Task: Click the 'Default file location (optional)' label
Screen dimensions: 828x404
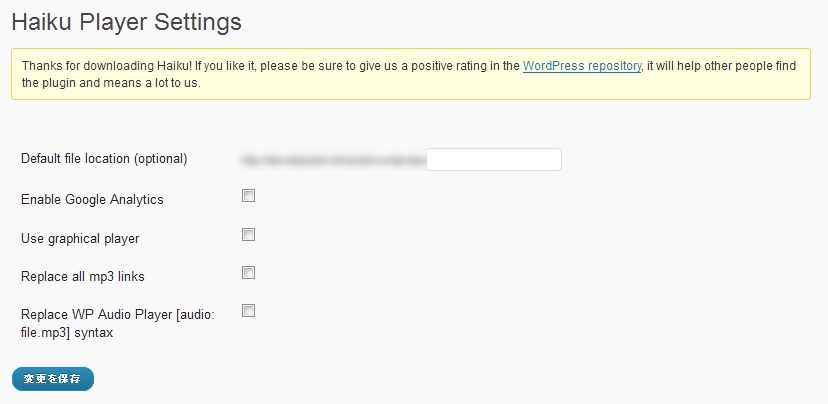Action: (104, 159)
